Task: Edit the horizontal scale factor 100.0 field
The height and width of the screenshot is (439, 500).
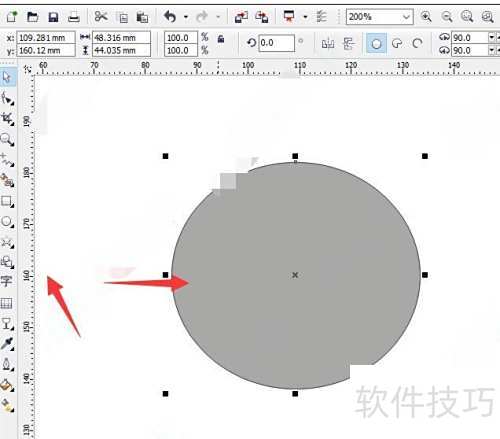Action: (x=181, y=38)
